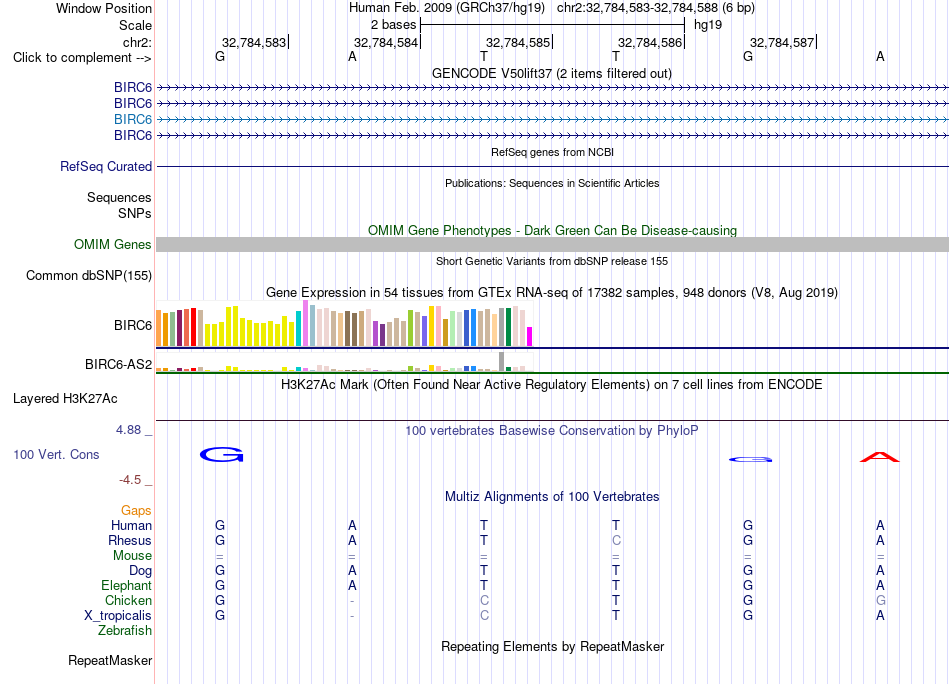
Task: Click the SNPs track label
Action: point(135,213)
